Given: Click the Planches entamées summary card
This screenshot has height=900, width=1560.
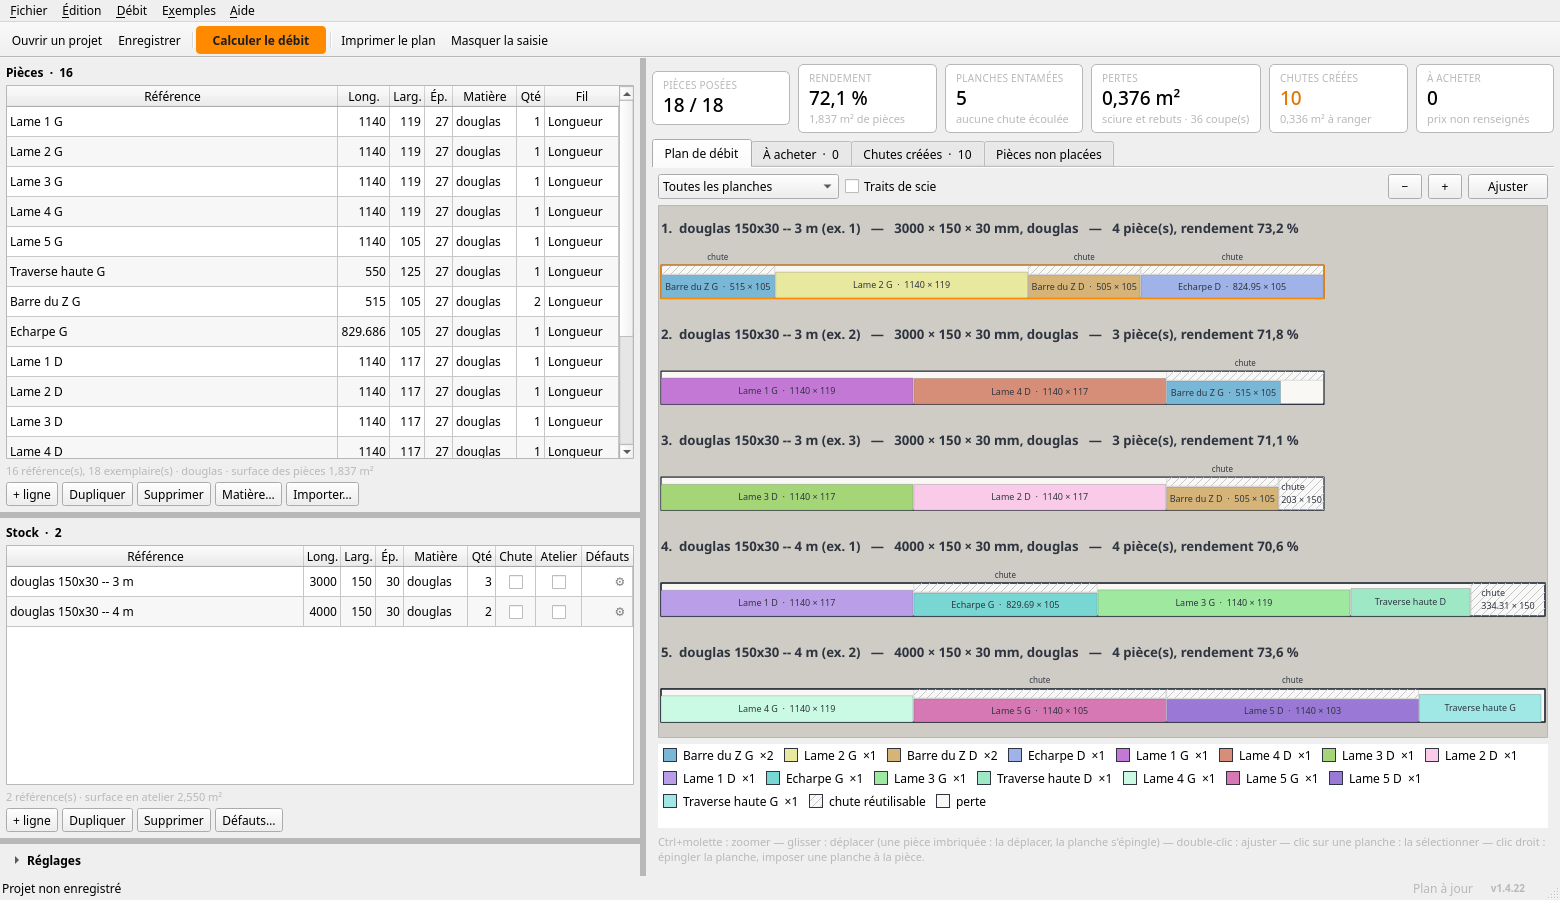Looking at the screenshot, I should [x=1012, y=98].
